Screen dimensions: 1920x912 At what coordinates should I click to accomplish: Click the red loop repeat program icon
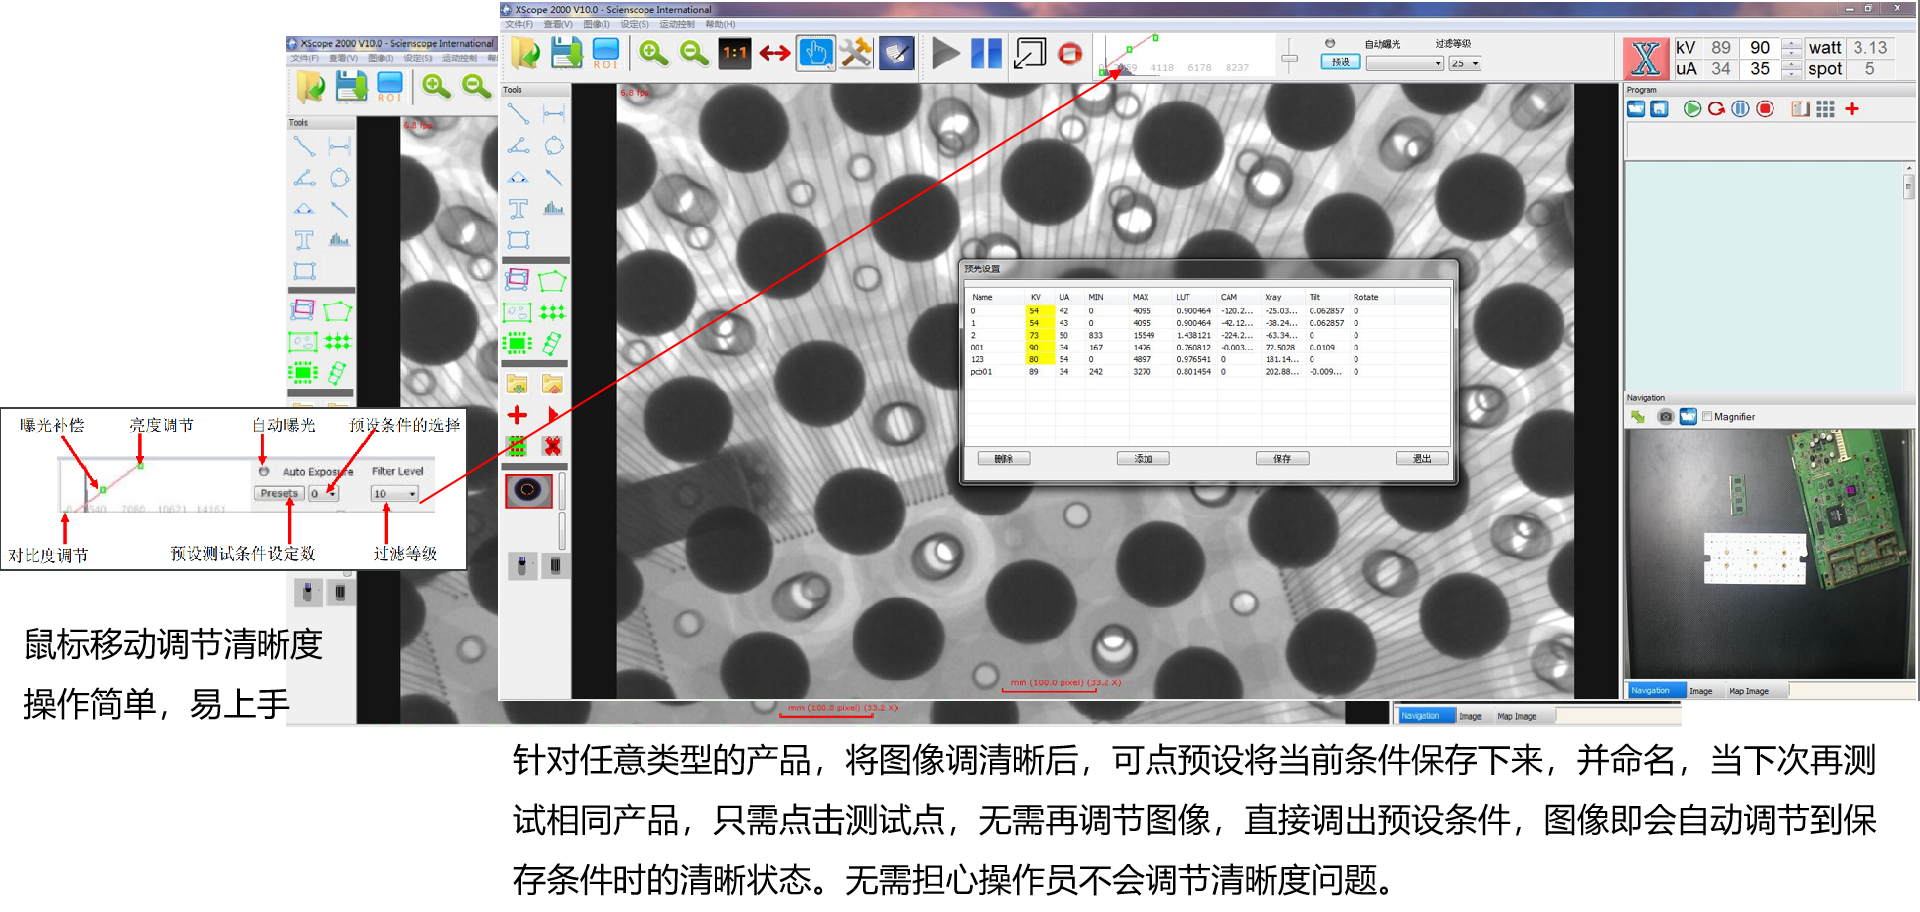coord(1716,109)
